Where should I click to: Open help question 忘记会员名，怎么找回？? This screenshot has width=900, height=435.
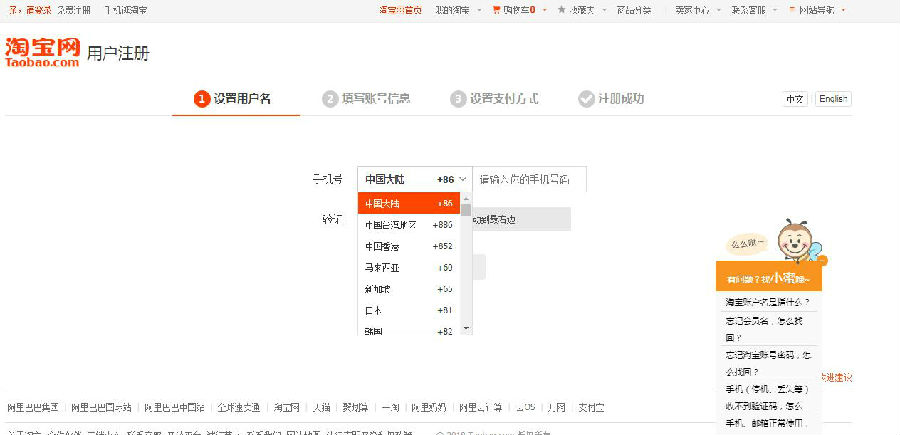click(x=764, y=329)
